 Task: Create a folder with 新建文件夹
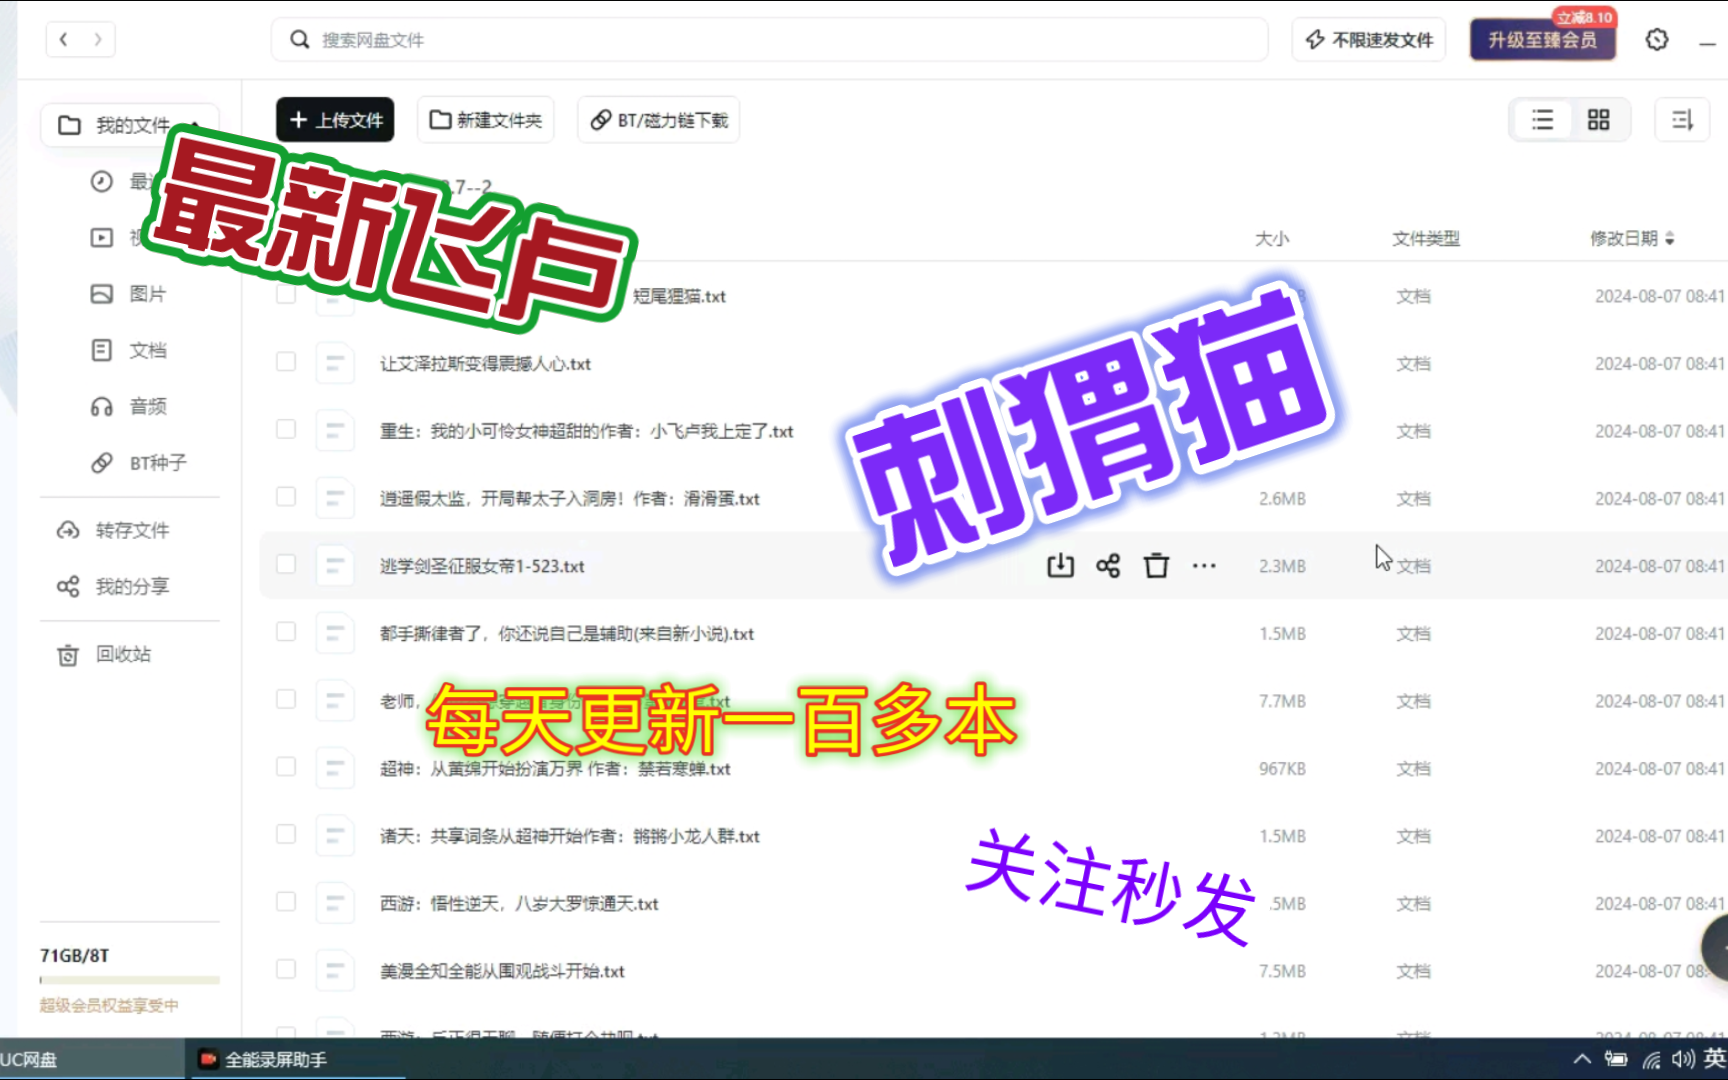point(486,120)
